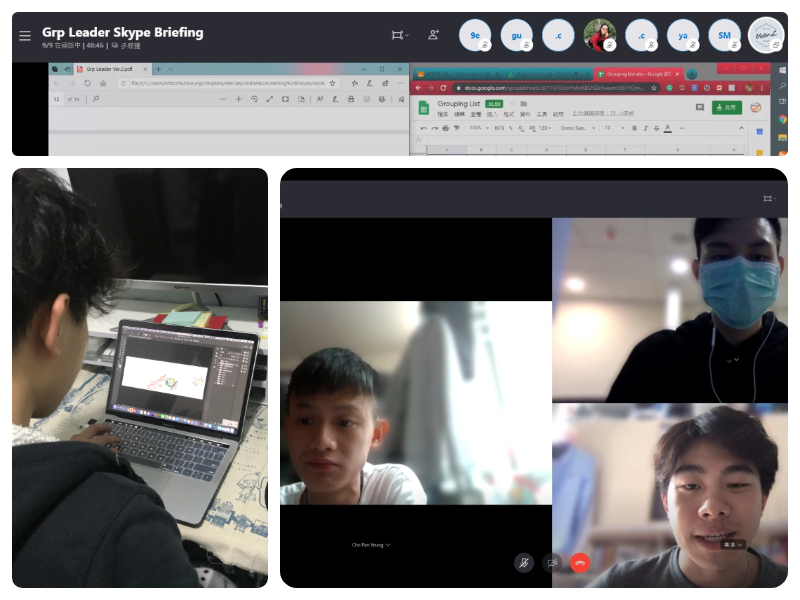
Task: Toggle the microphone mute button
Action: coord(523,562)
